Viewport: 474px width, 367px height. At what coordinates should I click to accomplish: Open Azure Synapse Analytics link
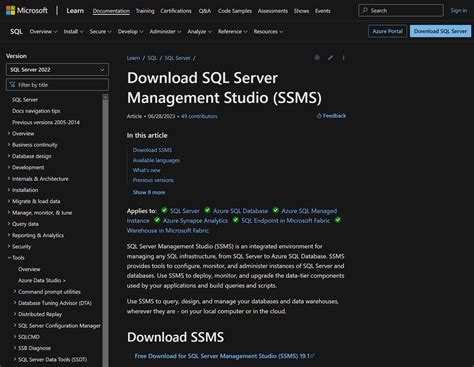tap(195, 221)
